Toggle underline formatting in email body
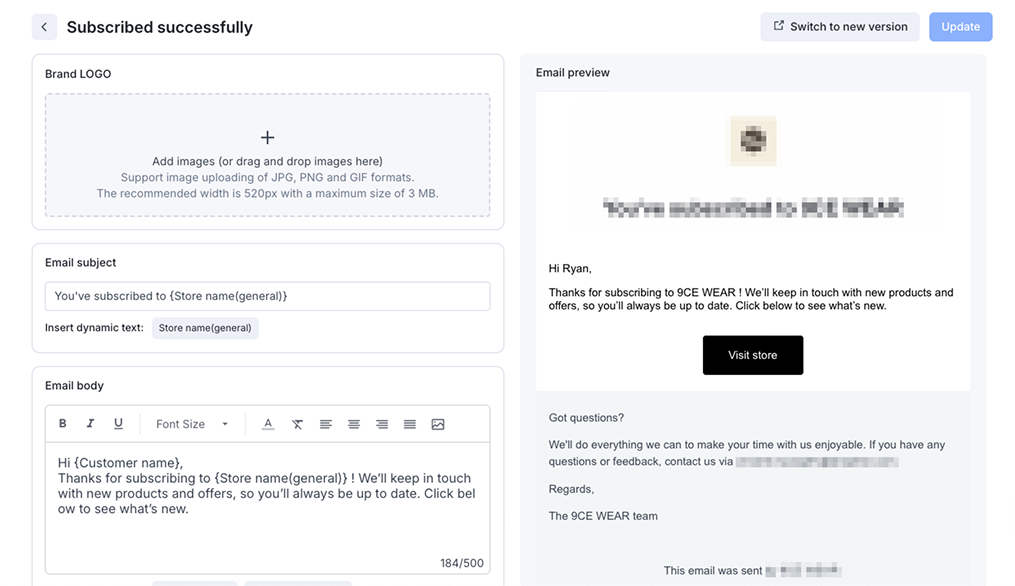 [118, 424]
